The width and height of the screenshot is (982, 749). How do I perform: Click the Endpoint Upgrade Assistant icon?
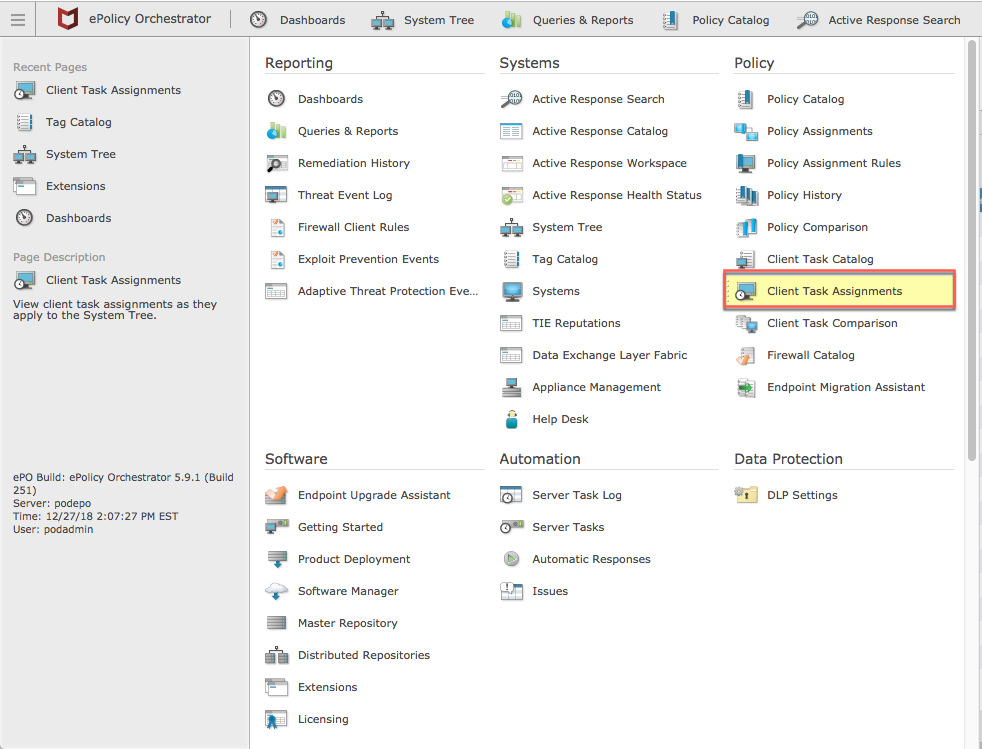[276, 495]
